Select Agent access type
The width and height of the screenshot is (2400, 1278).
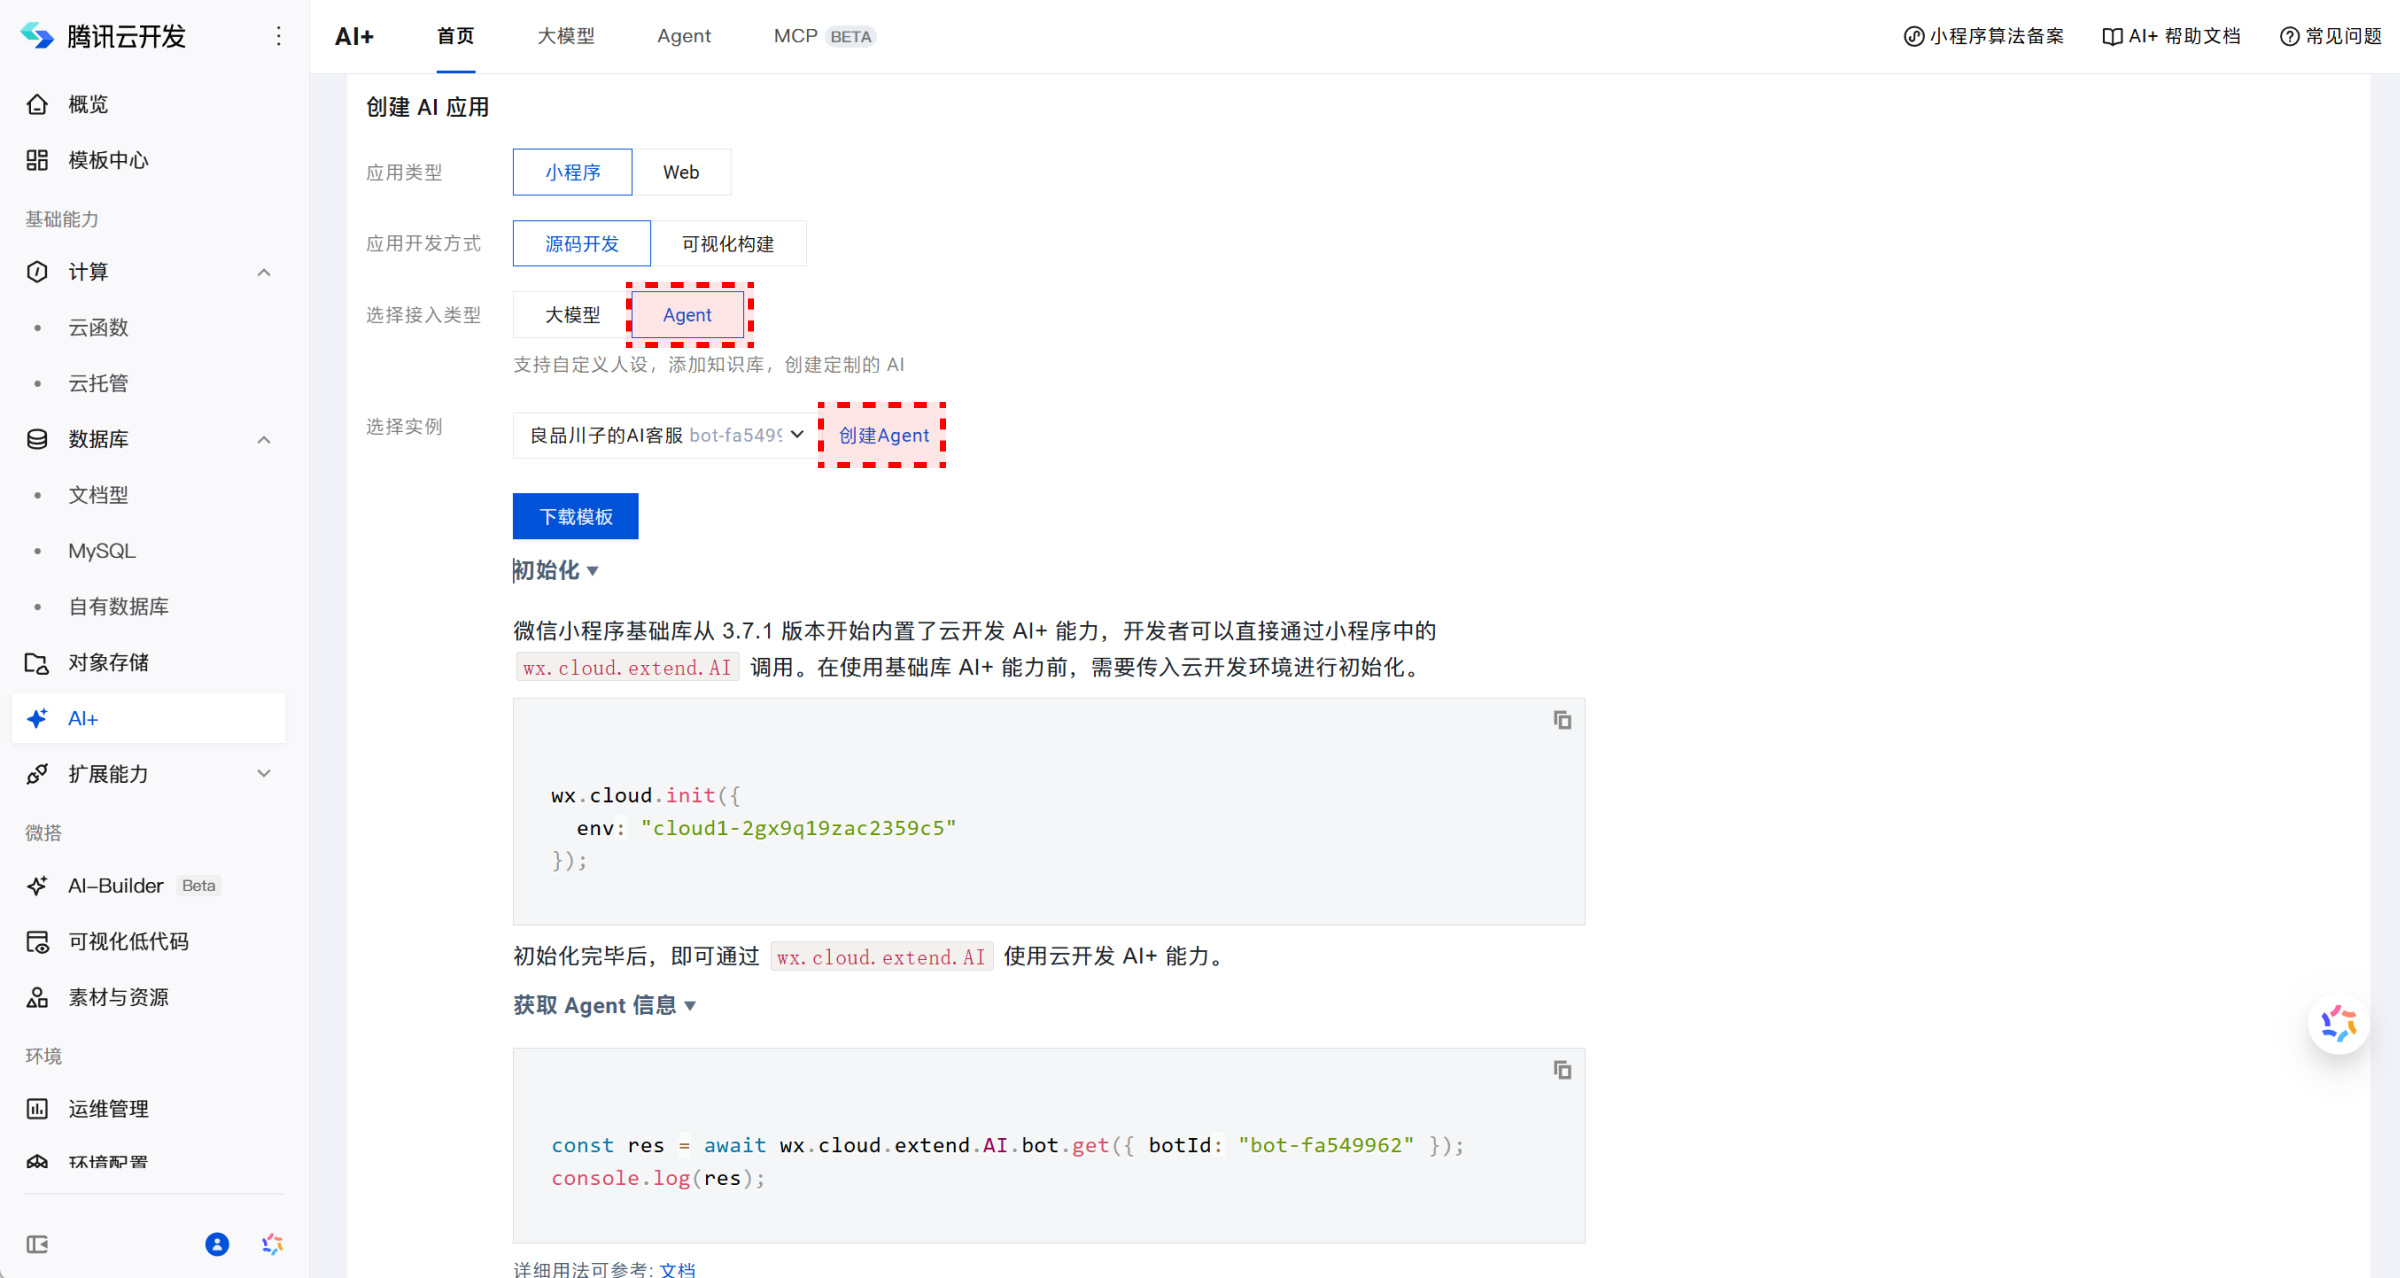688,315
